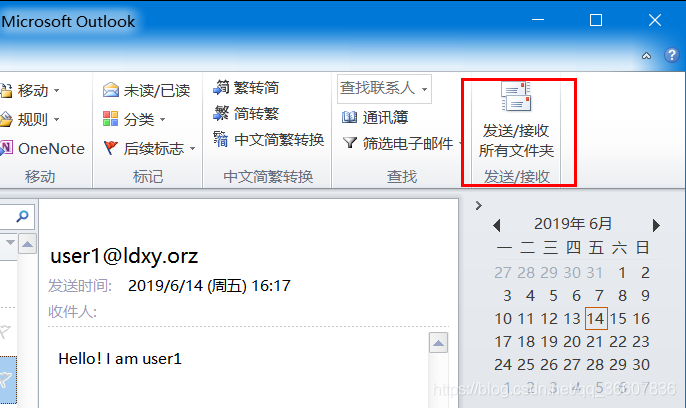Image resolution: width=686 pixels, height=408 pixels.
Task: Collapse the ribbon using the caret icon
Action: click(646, 56)
